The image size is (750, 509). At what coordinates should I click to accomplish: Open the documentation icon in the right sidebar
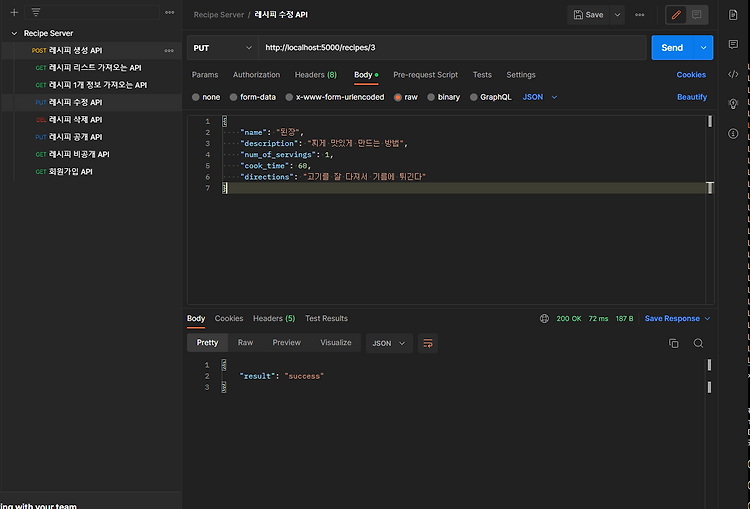pyautogui.click(x=733, y=15)
